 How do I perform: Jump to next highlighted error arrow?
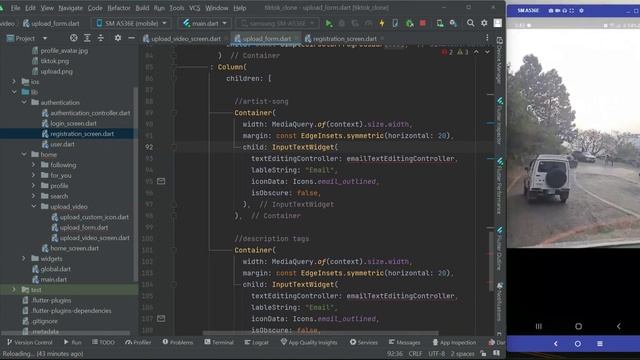[487, 52]
